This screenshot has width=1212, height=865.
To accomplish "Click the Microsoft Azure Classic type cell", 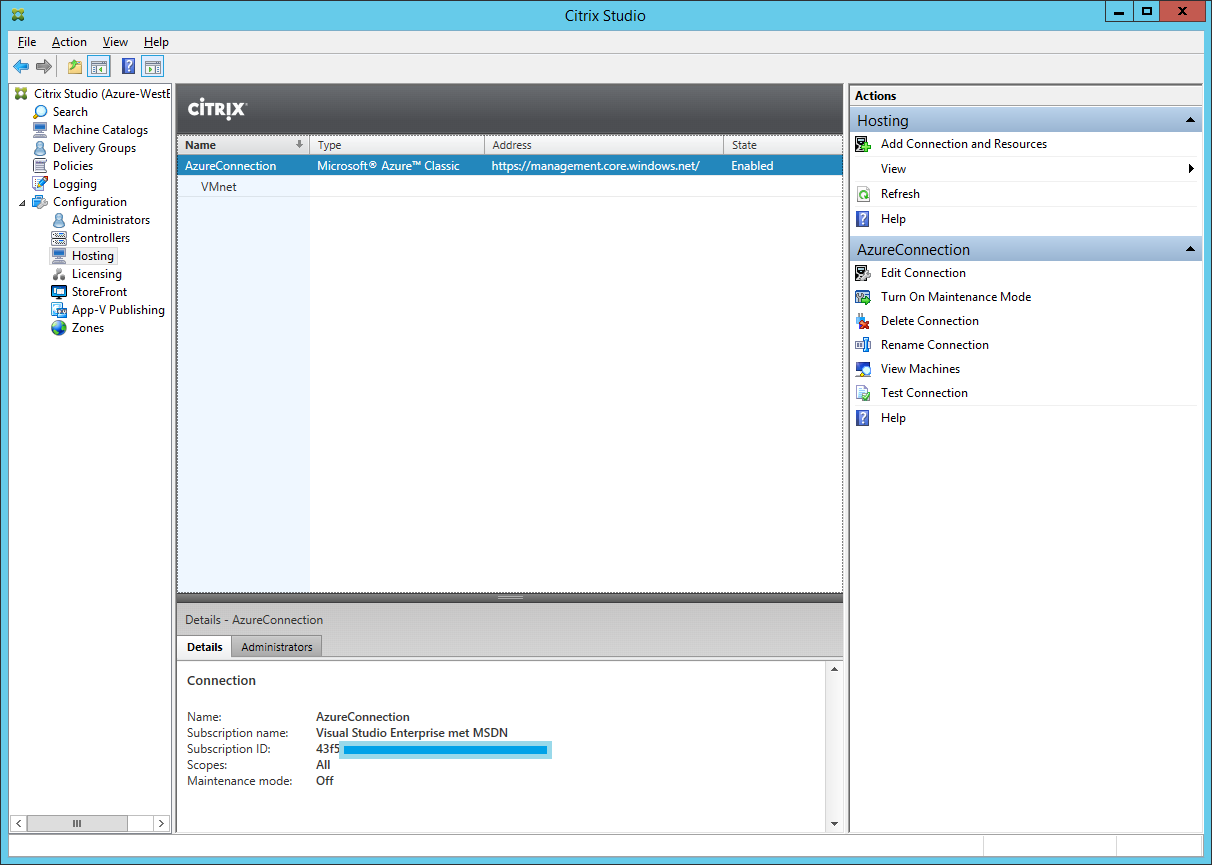I will (x=388, y=166).
